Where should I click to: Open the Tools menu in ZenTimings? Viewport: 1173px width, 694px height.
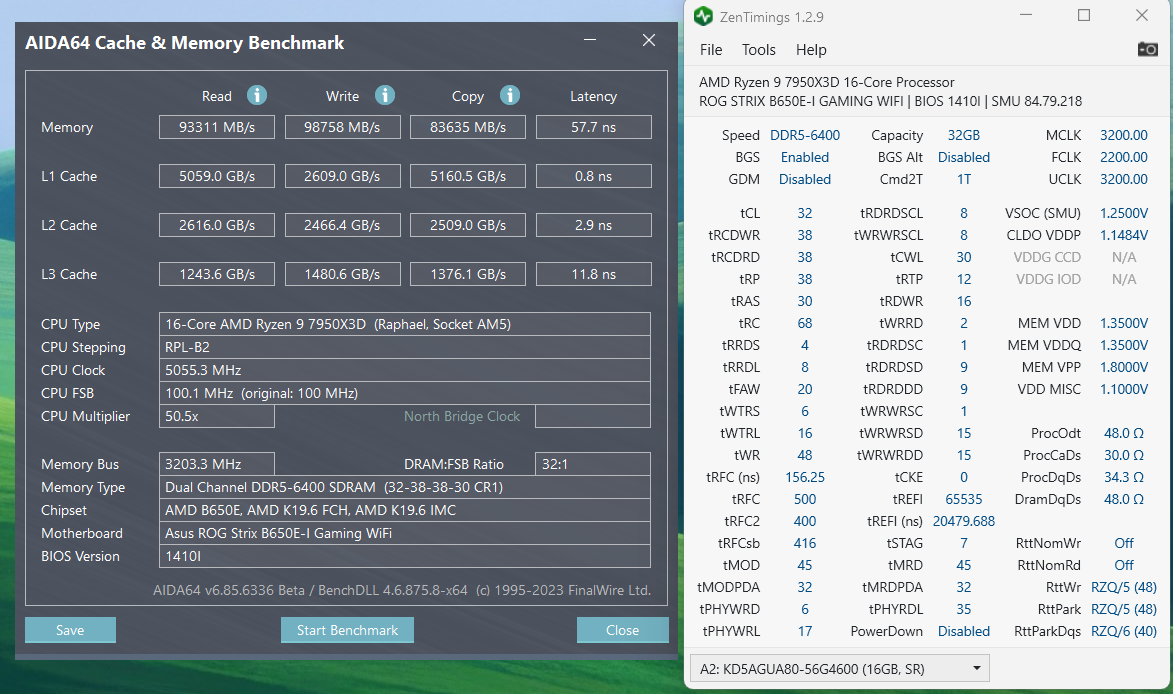[759, 49]
